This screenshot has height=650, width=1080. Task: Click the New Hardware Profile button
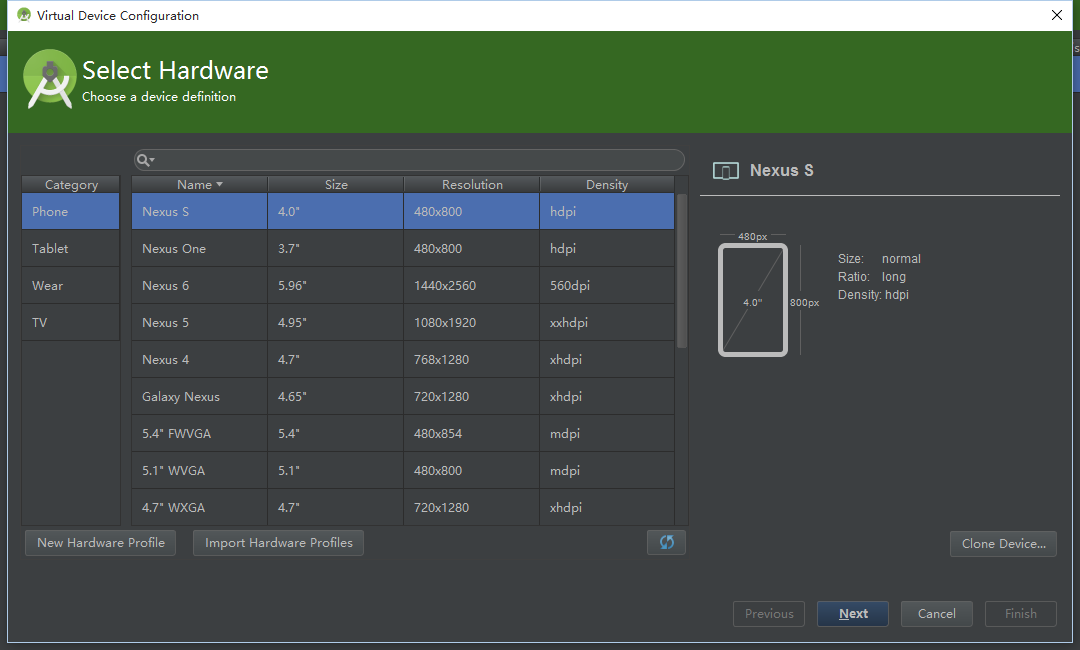coord(100,543)
